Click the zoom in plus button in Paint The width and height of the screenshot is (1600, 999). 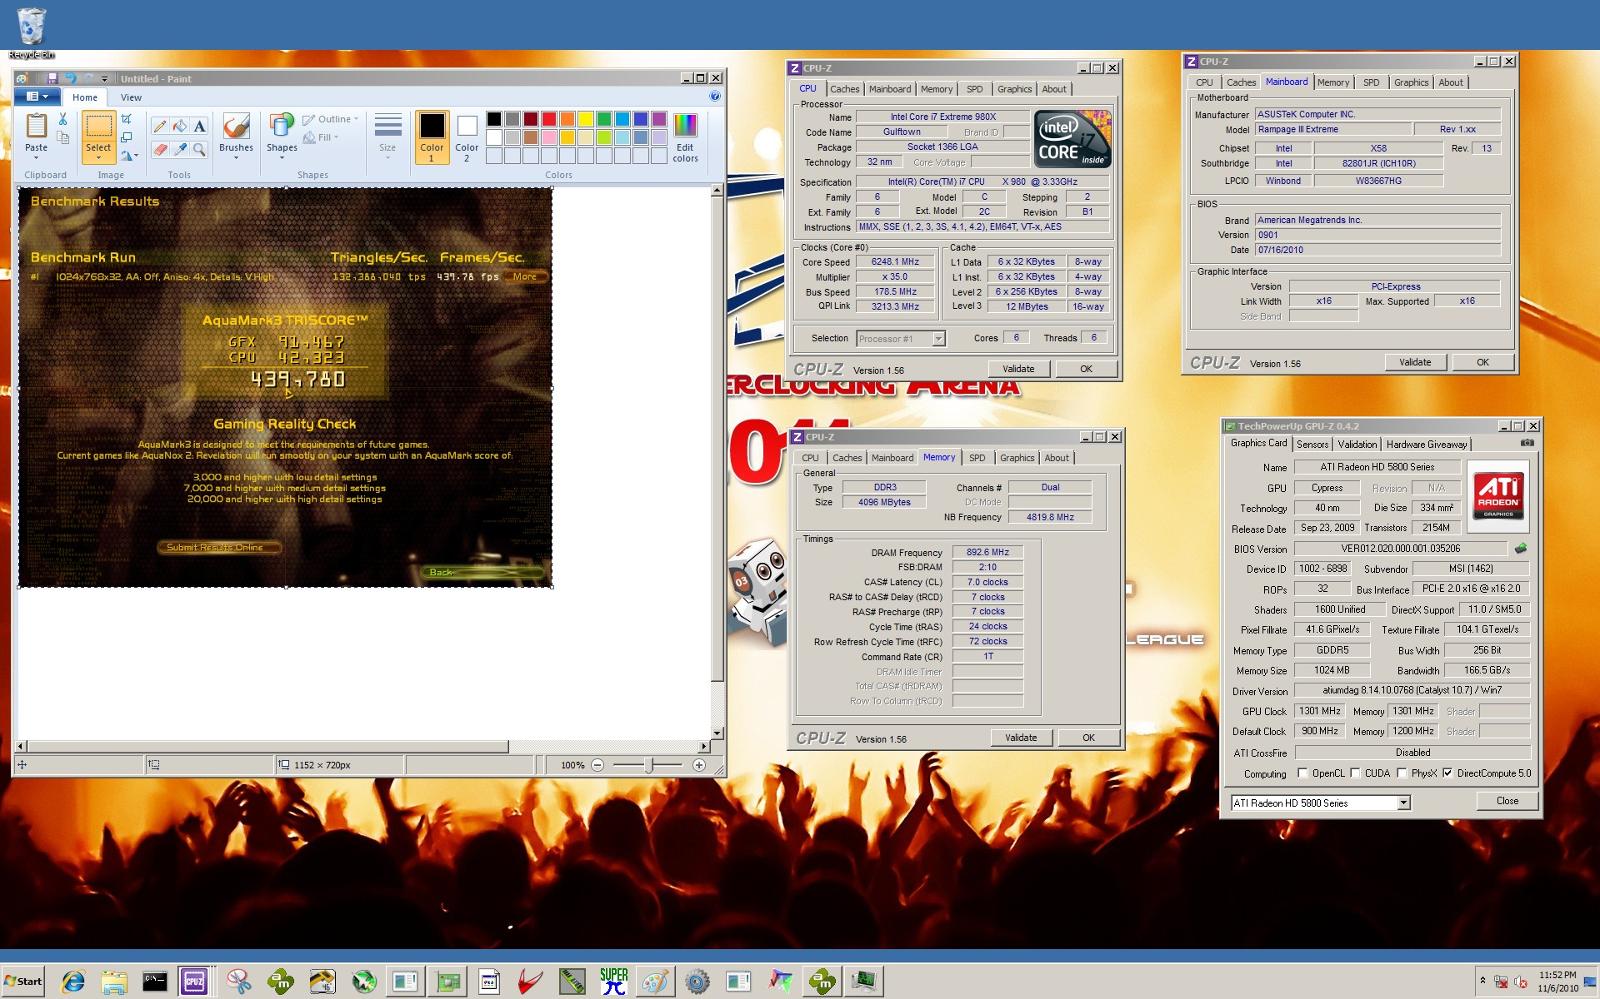click(699, 765)
